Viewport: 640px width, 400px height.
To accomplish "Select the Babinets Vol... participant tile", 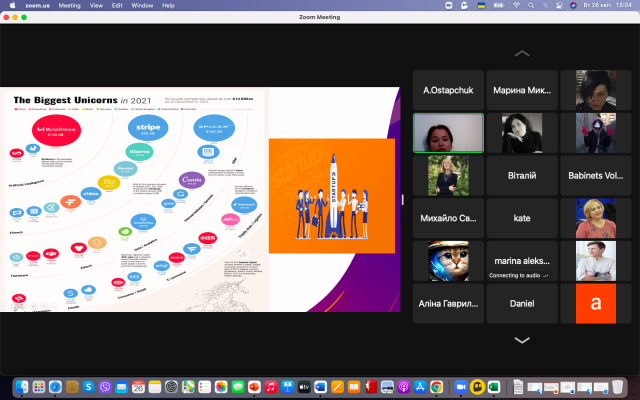I will (x=596, y=176).
